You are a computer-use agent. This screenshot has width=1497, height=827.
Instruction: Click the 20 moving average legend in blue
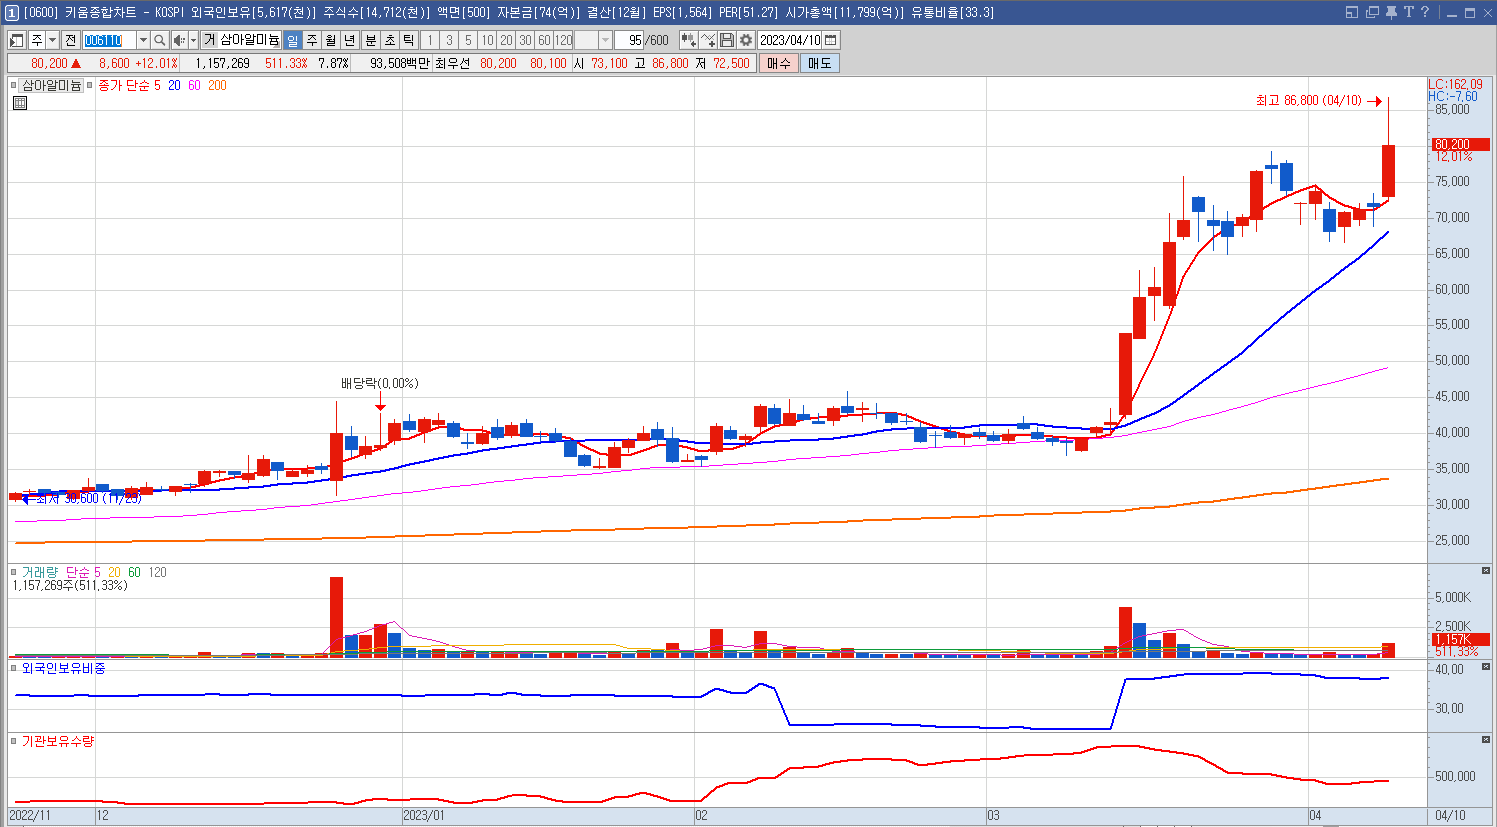174,86
